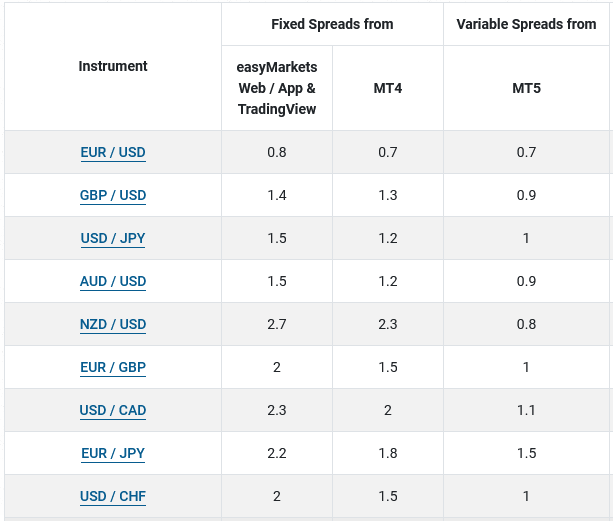Click the EUR / GBP instrument link
Image resolution: width=613 pixels, height=521 pixels.
pyautogui.click(x=113, y=368)
